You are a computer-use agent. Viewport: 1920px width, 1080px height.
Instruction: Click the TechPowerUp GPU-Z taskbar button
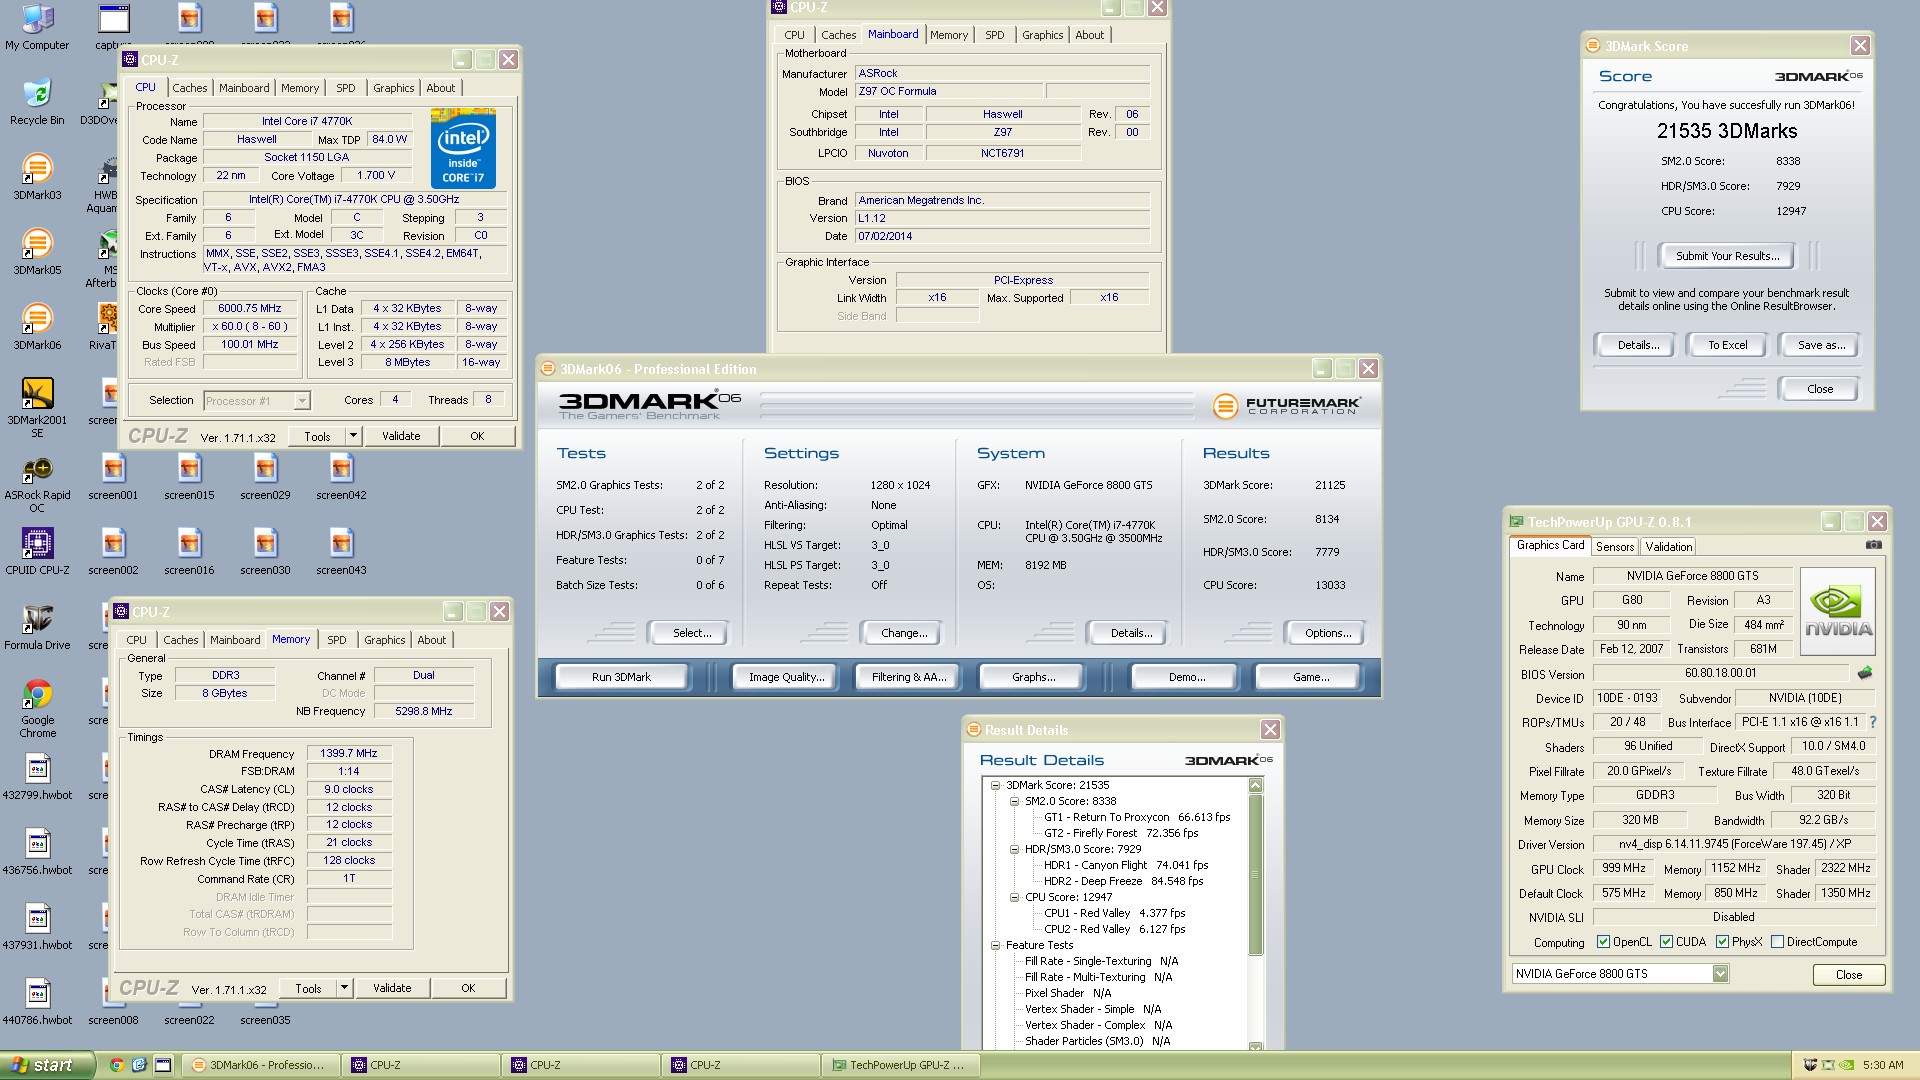click(903, 1065)
